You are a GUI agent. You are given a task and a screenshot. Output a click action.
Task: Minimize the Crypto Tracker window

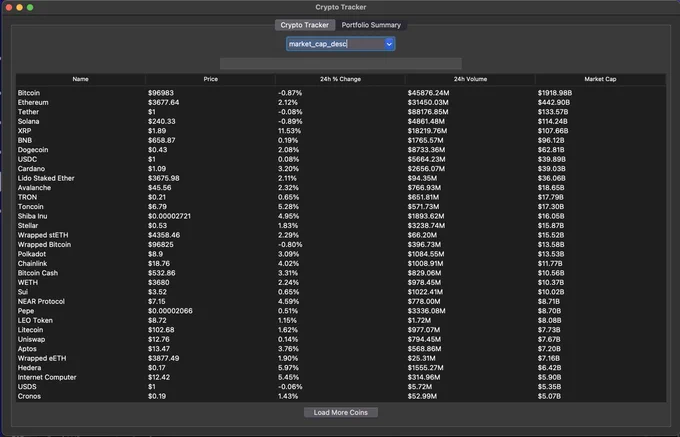[20, 7]
